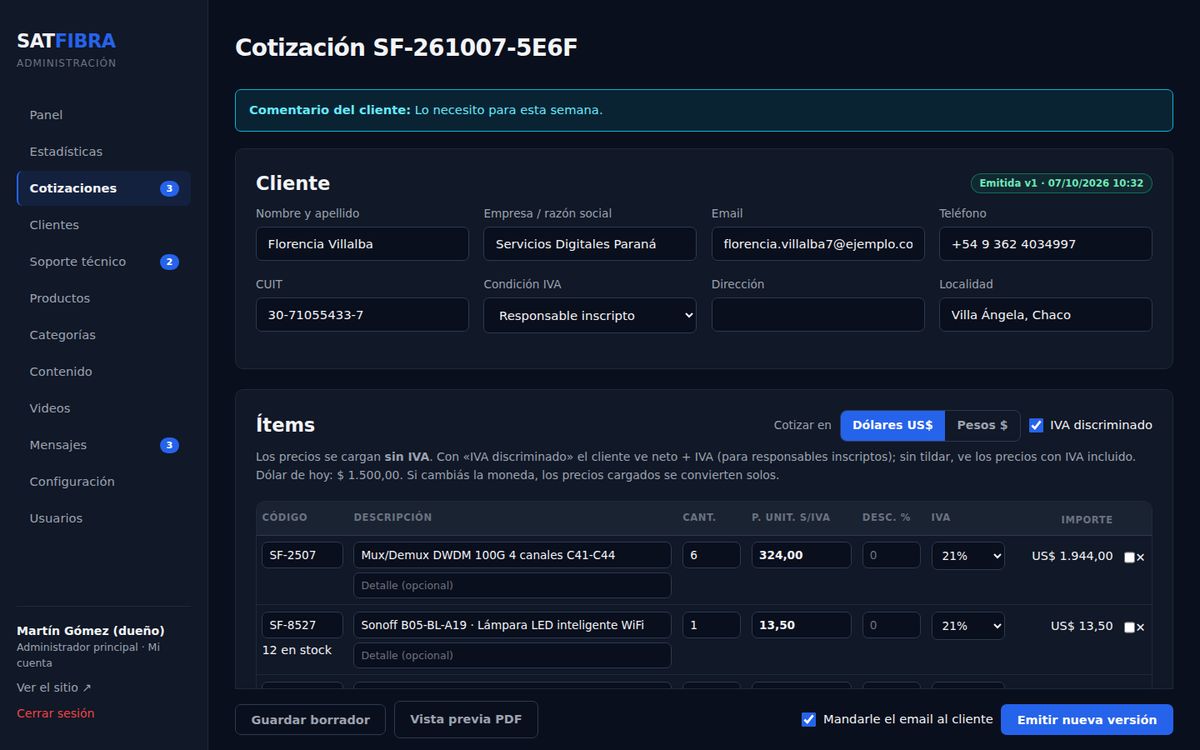Open Contenido in the sidebar
The image size is (1200, 750).
(x=104, y=372)
